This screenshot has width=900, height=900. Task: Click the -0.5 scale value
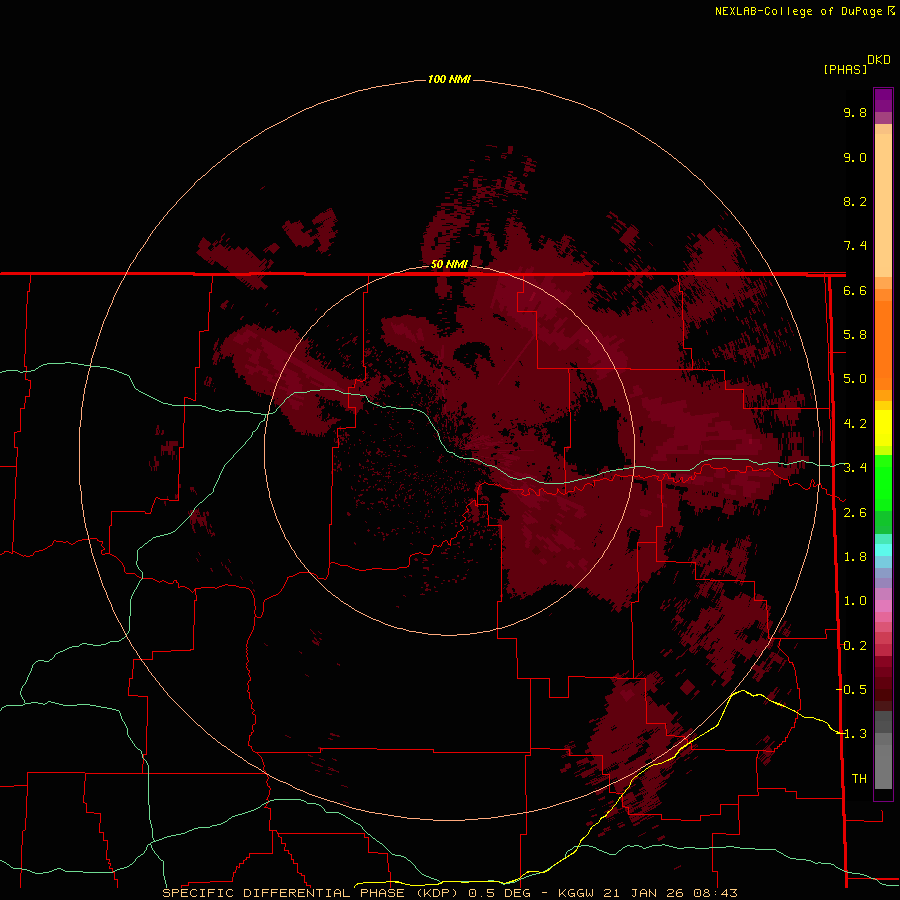[x=851, y=690]
